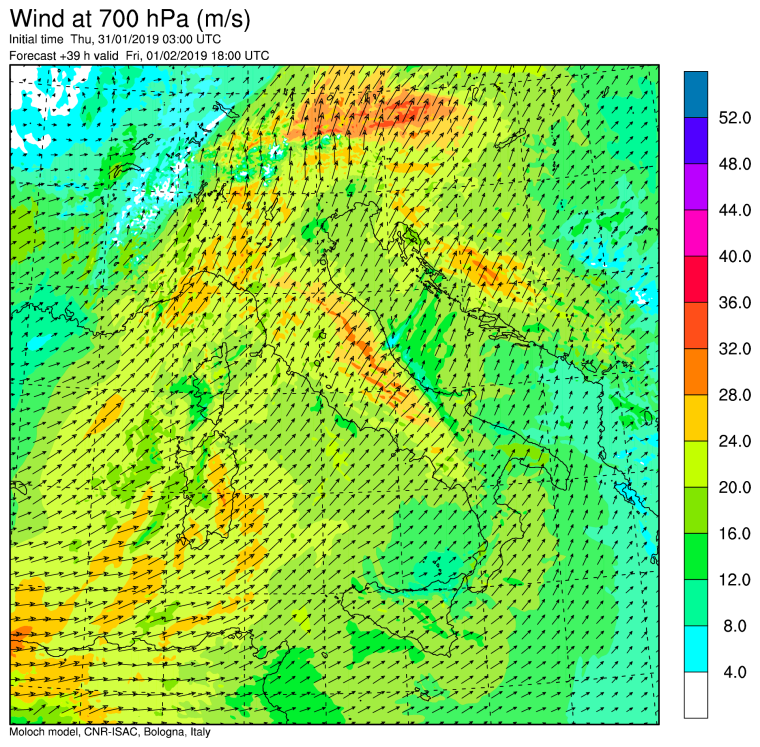Select the mint legend swatch between 8.0 and 12.0

click(x=696, y=603)
